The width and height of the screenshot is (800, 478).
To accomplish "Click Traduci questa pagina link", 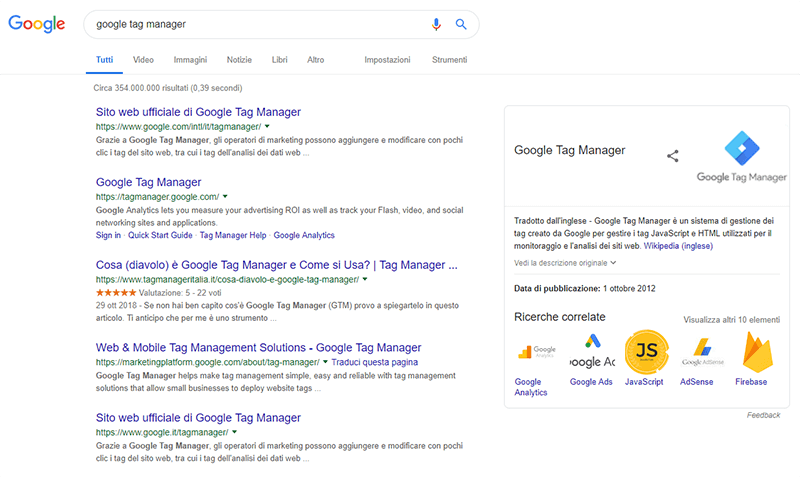I will [374, 362].
